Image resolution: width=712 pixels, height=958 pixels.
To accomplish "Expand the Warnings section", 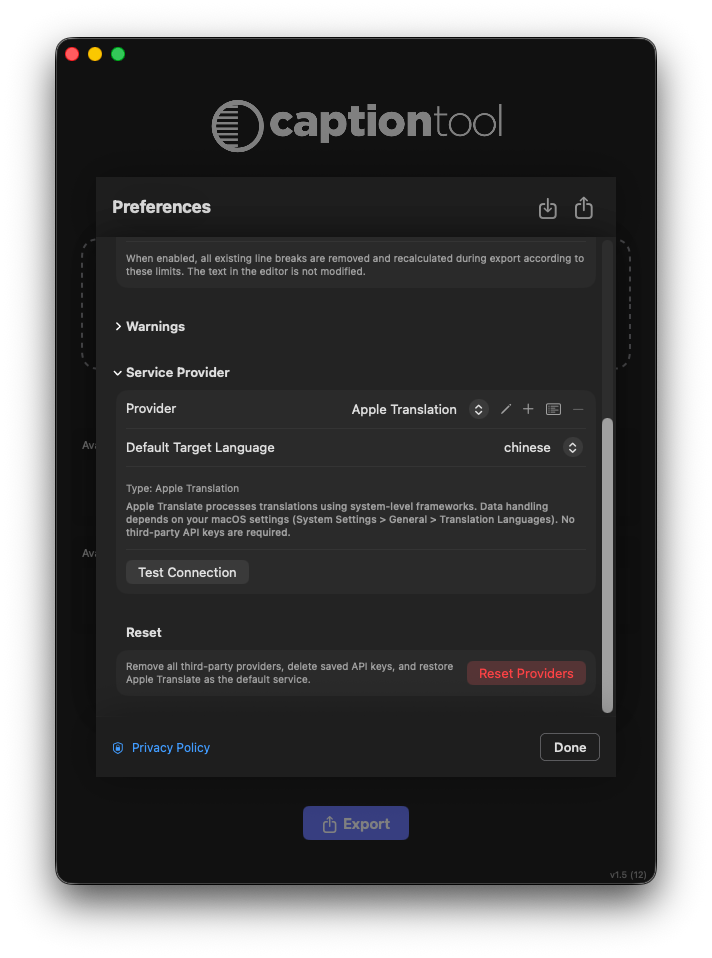I will click(x=118, y=327).
